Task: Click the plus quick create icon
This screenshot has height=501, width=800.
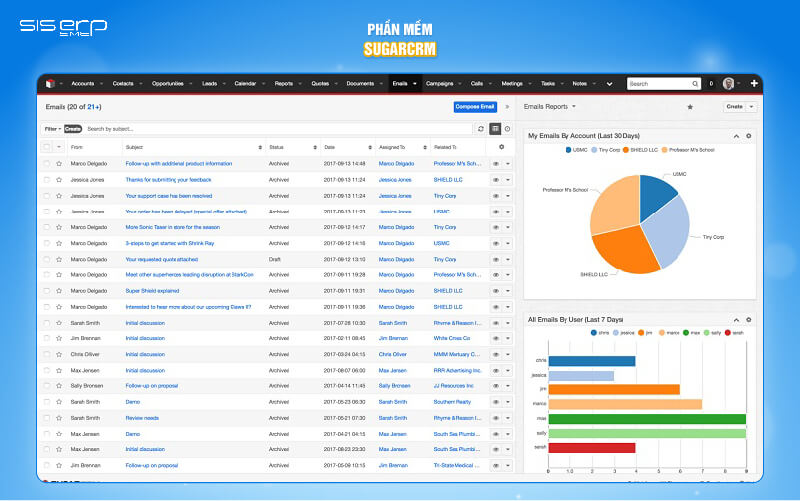Action: (x=754, y=84)
